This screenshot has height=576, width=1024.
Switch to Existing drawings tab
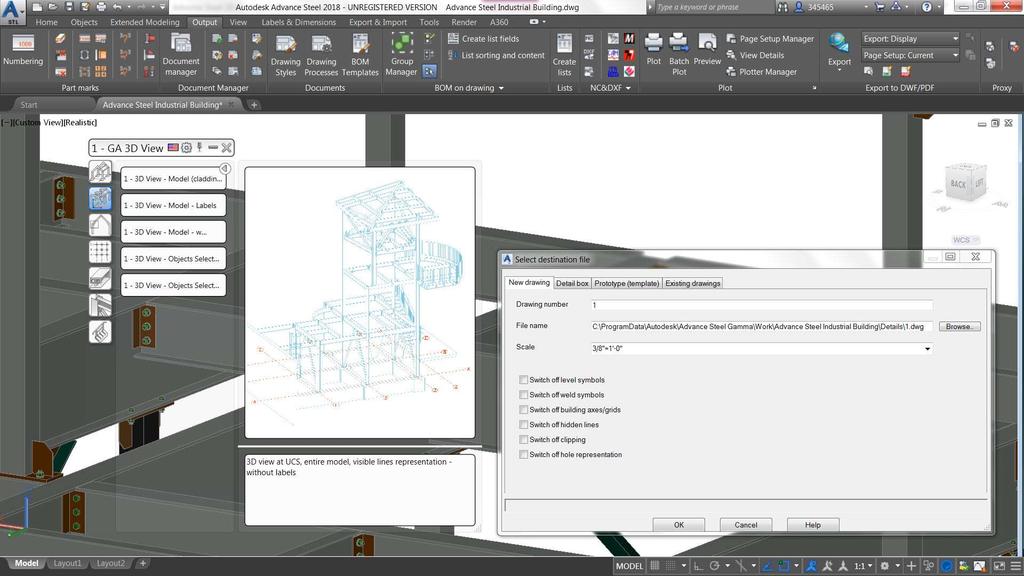tap(692, 283)
